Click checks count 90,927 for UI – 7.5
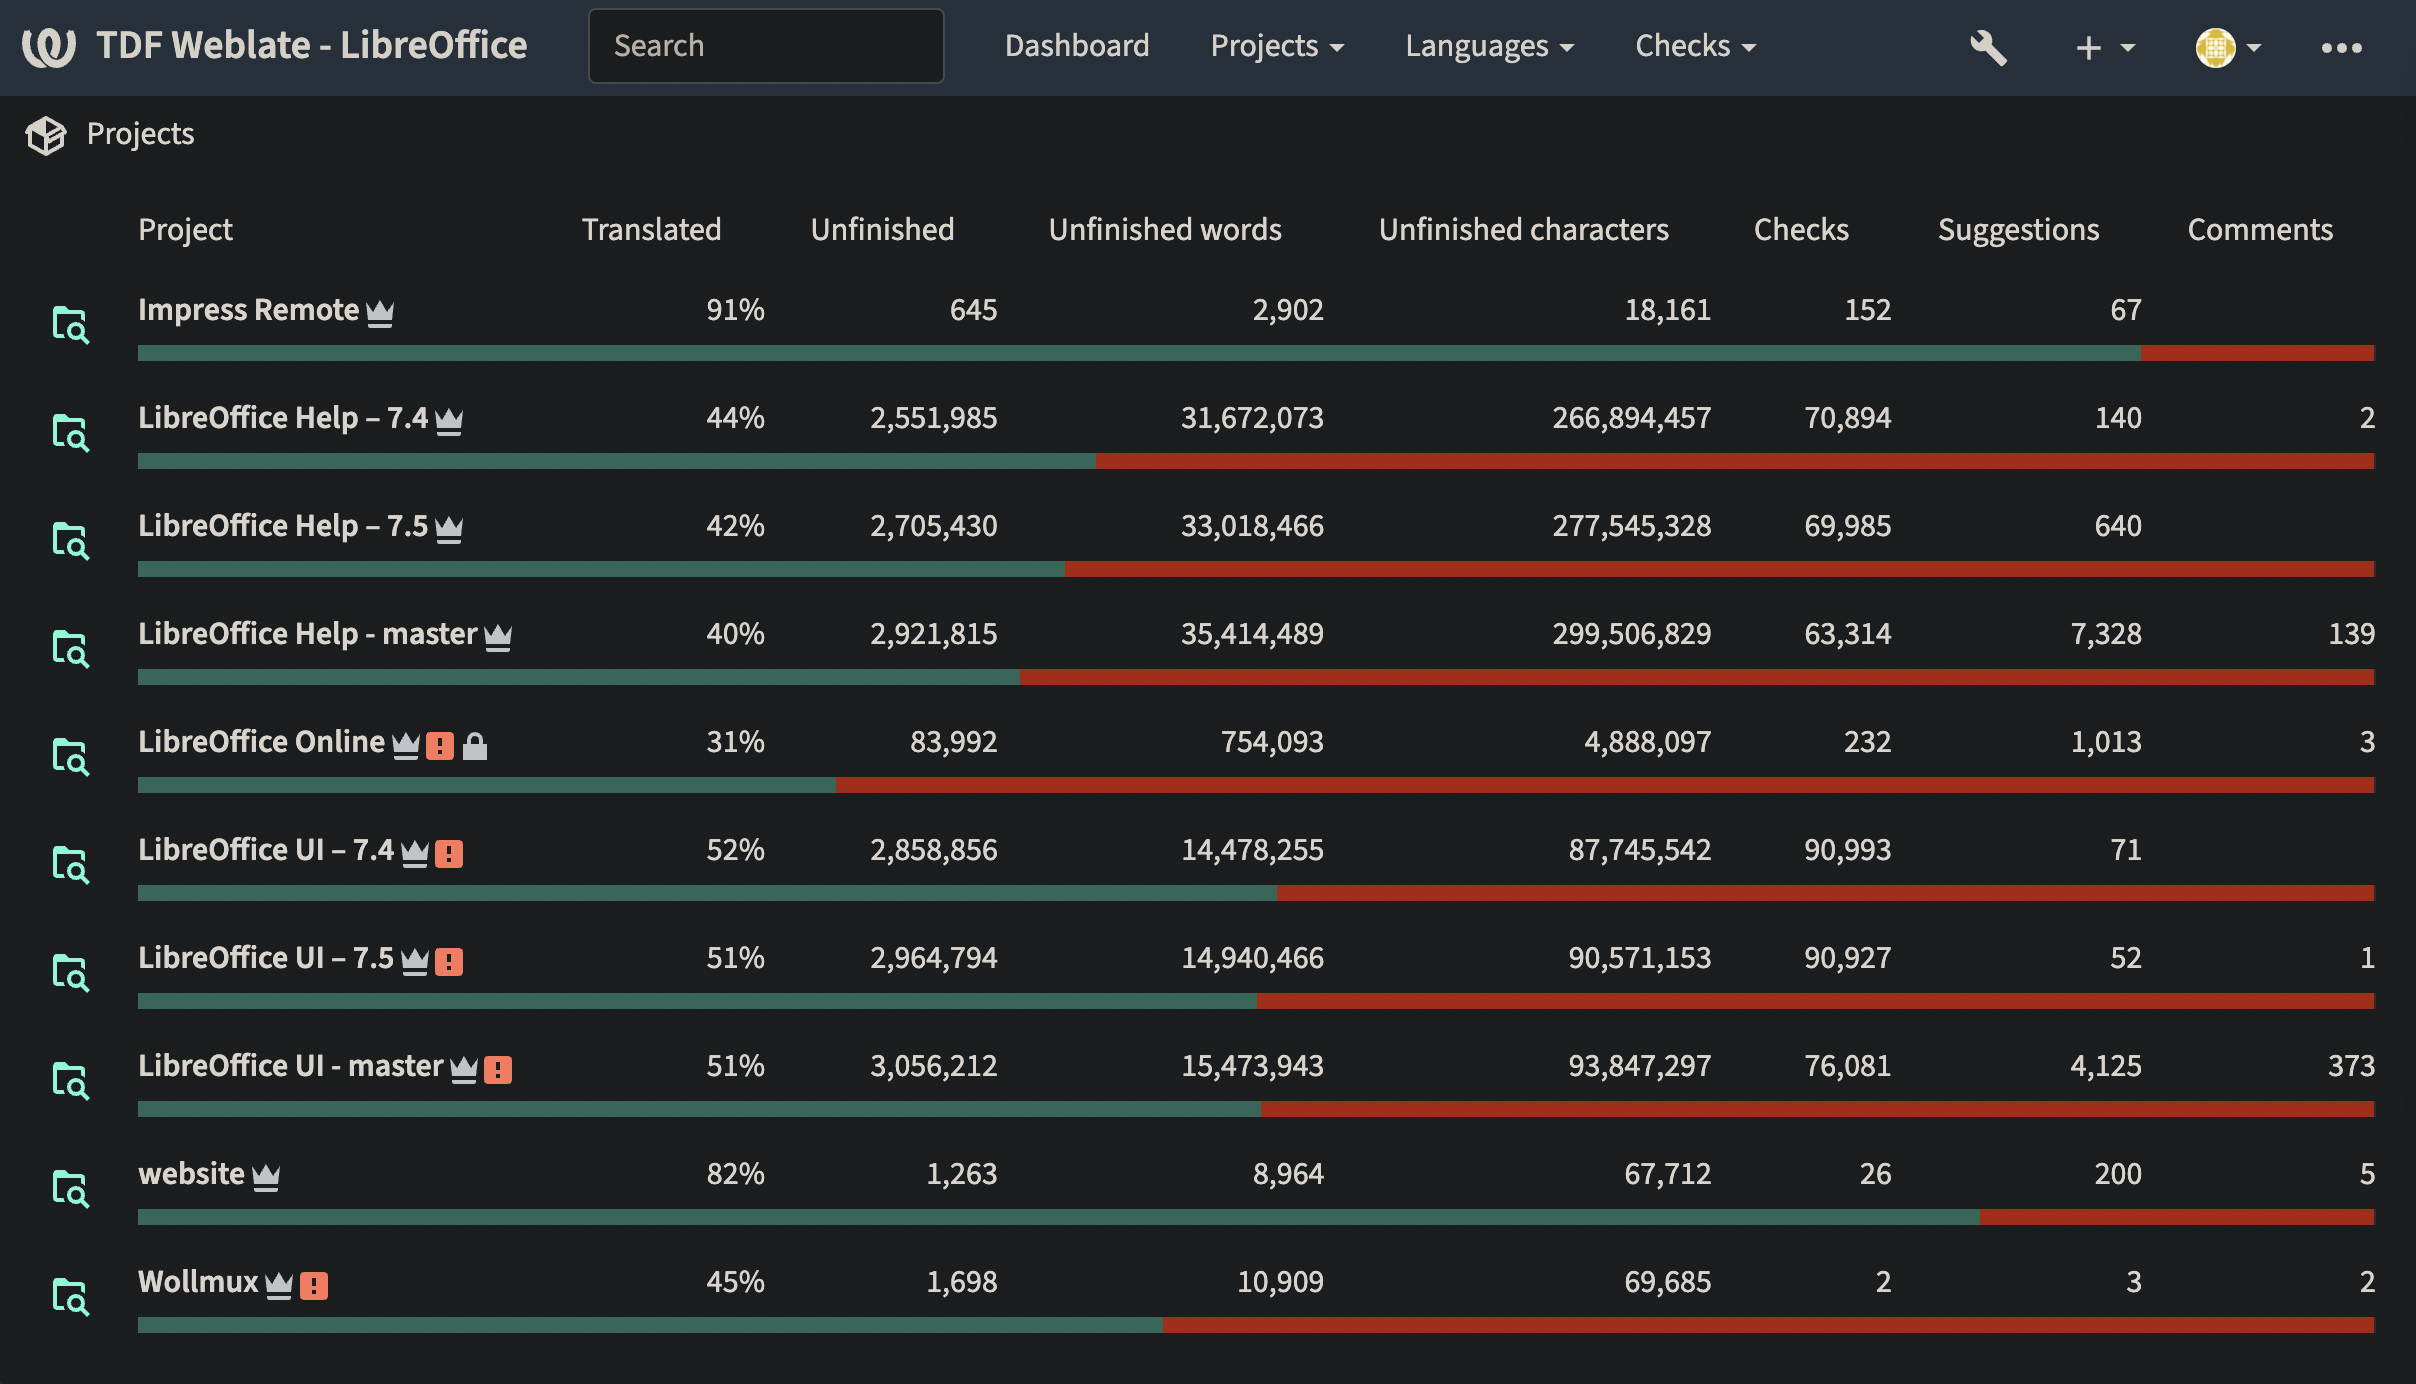The image size is (2416, 1384). (x=1847, y=958)
